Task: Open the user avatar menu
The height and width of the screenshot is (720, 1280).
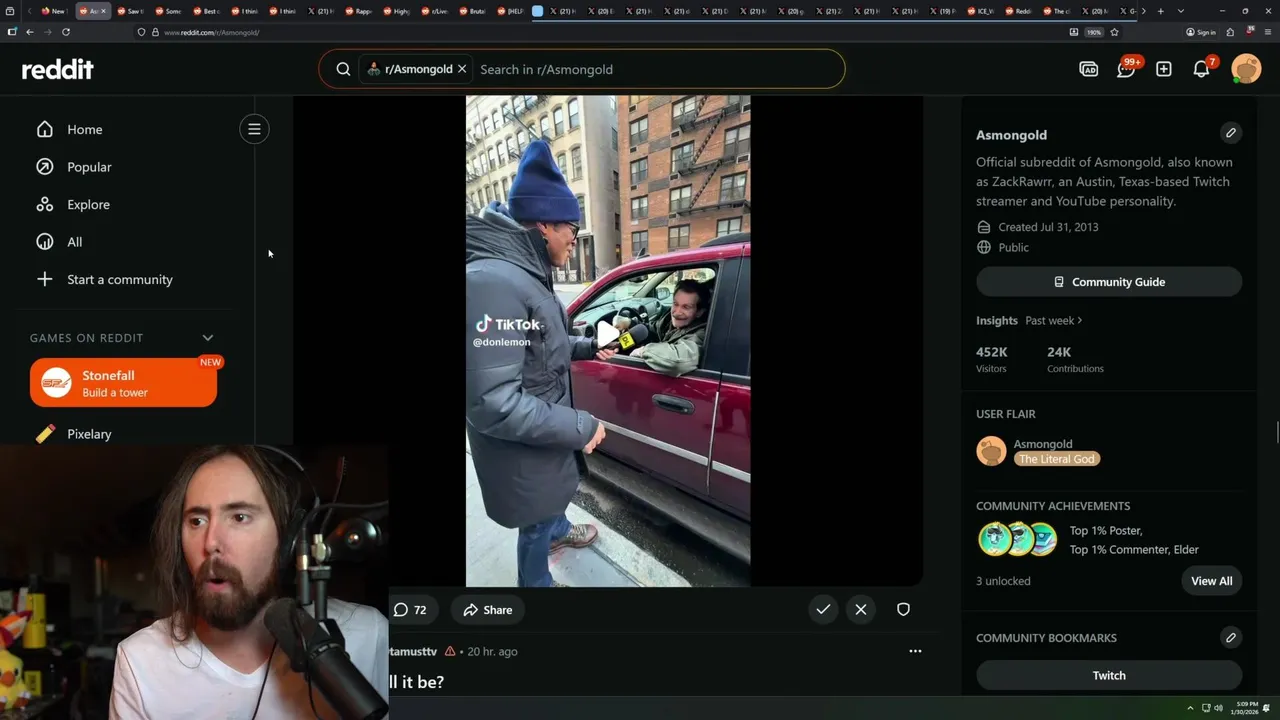Action: [x=1246, y=69]
